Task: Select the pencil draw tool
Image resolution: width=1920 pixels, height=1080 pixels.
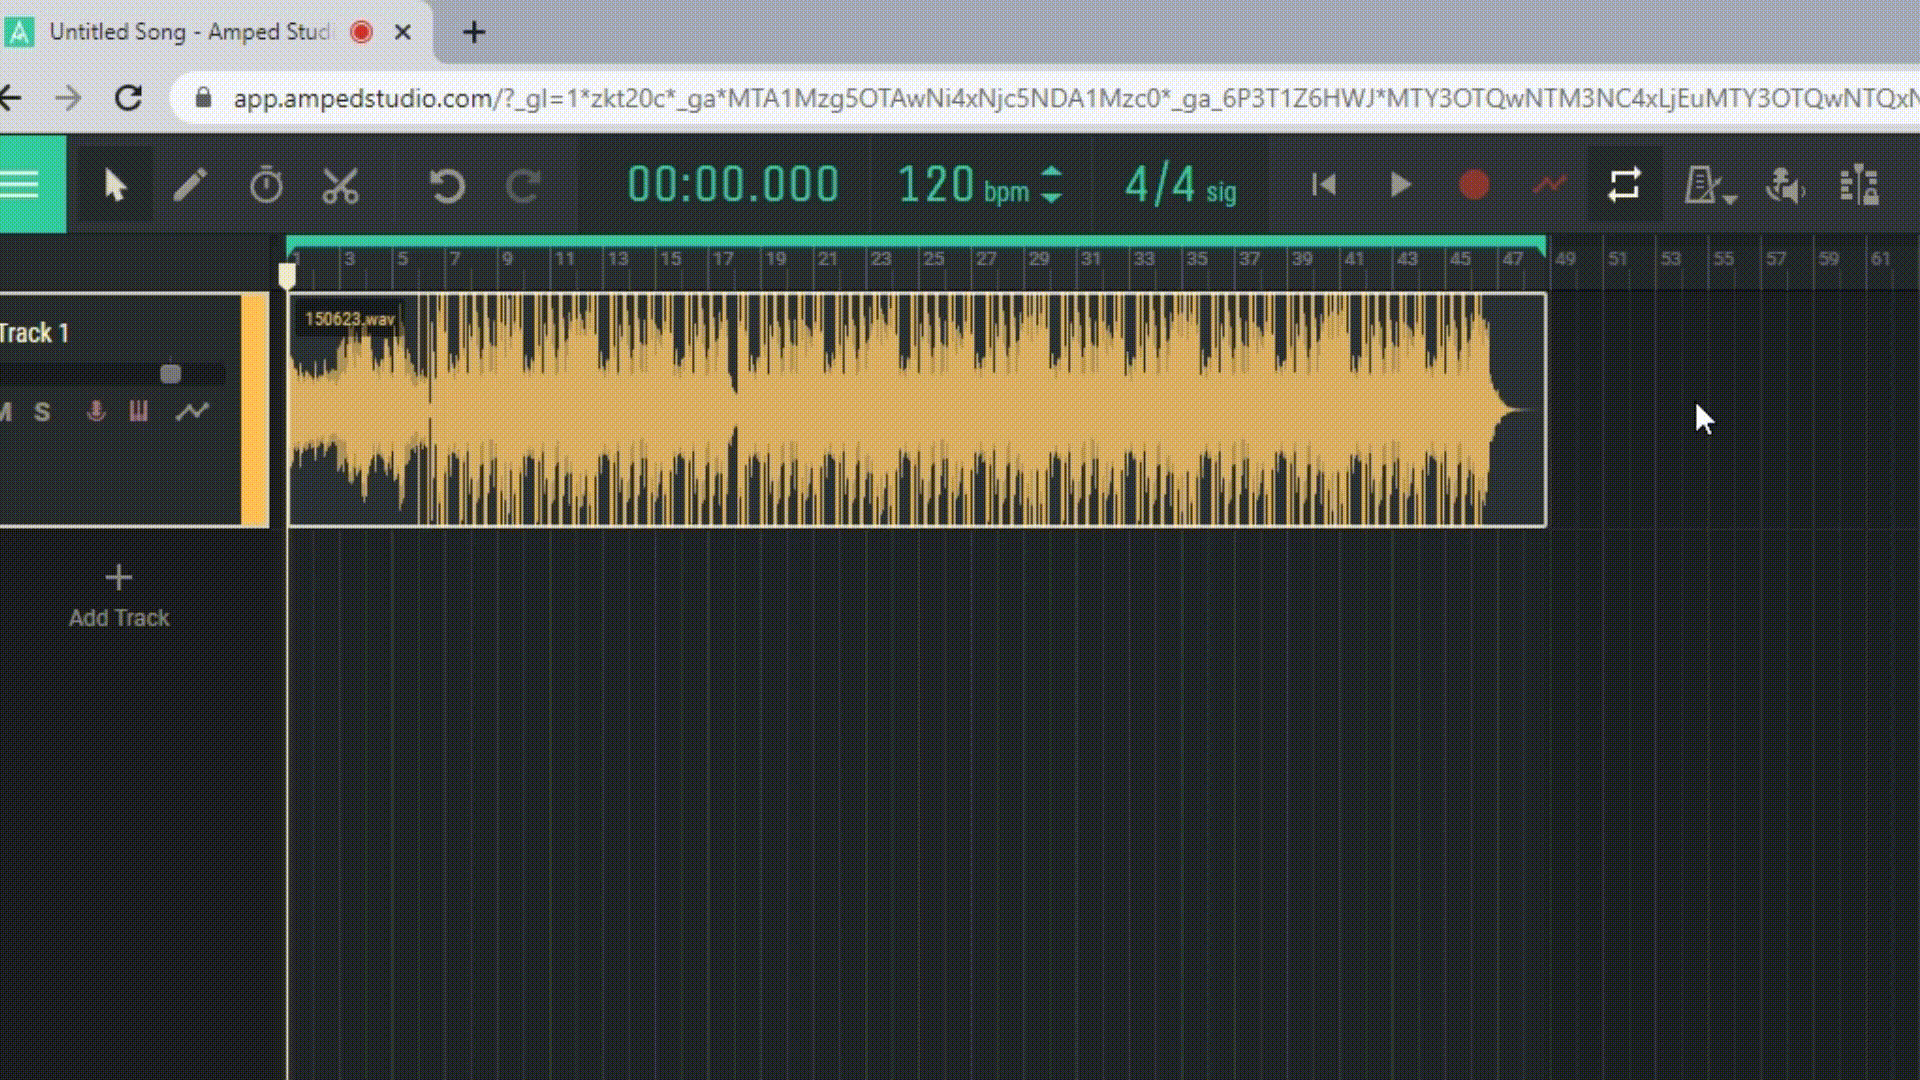Action: [x=190, y=186]
